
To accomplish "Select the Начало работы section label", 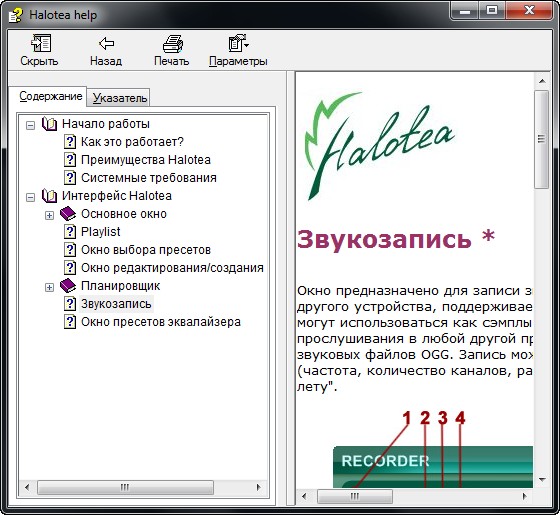I will (106, 124).
